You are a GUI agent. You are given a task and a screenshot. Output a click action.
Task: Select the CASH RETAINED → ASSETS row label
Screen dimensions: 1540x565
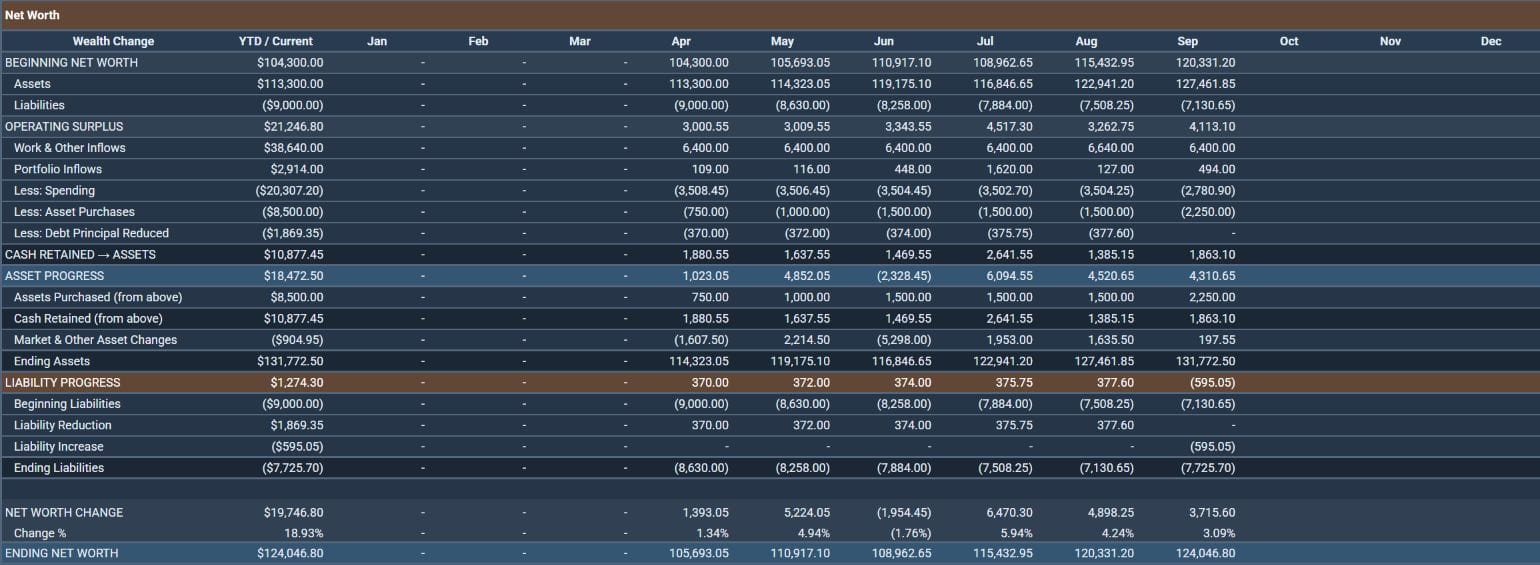click(x=80, y=254)
